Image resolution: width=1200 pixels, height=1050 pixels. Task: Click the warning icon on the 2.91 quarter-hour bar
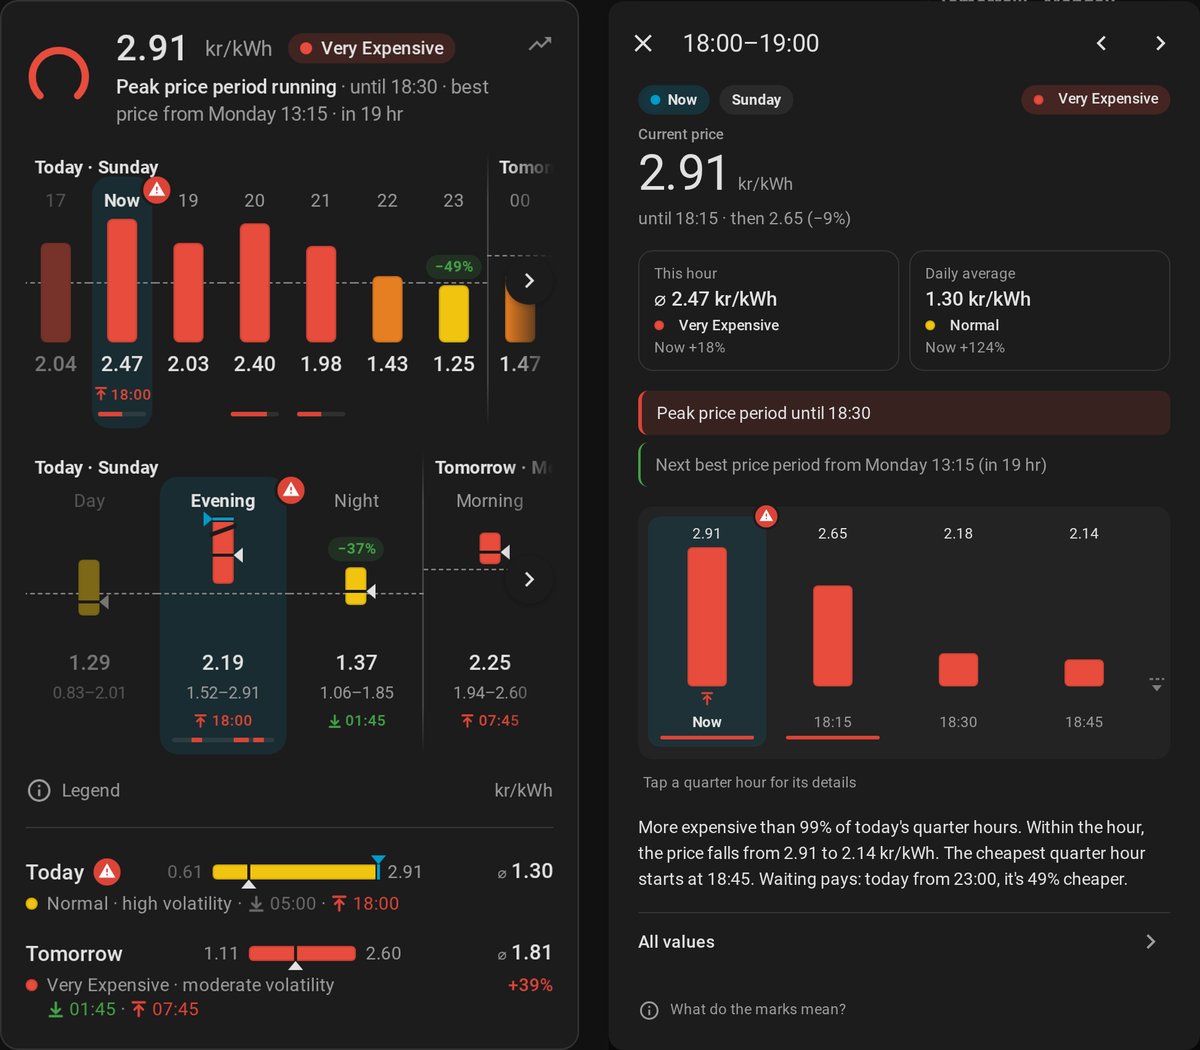pyautogui.click(x=766, y=516)
